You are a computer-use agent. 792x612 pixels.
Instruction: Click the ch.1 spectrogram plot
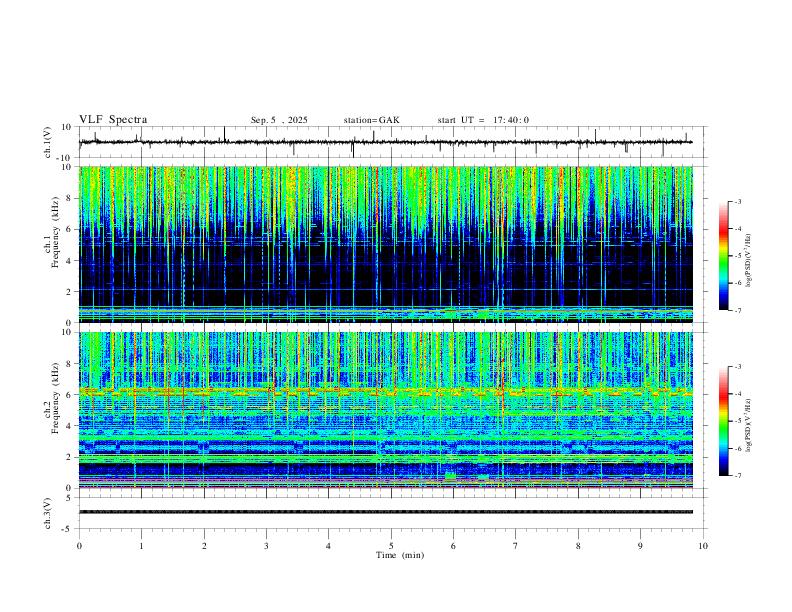coord(385,244)
